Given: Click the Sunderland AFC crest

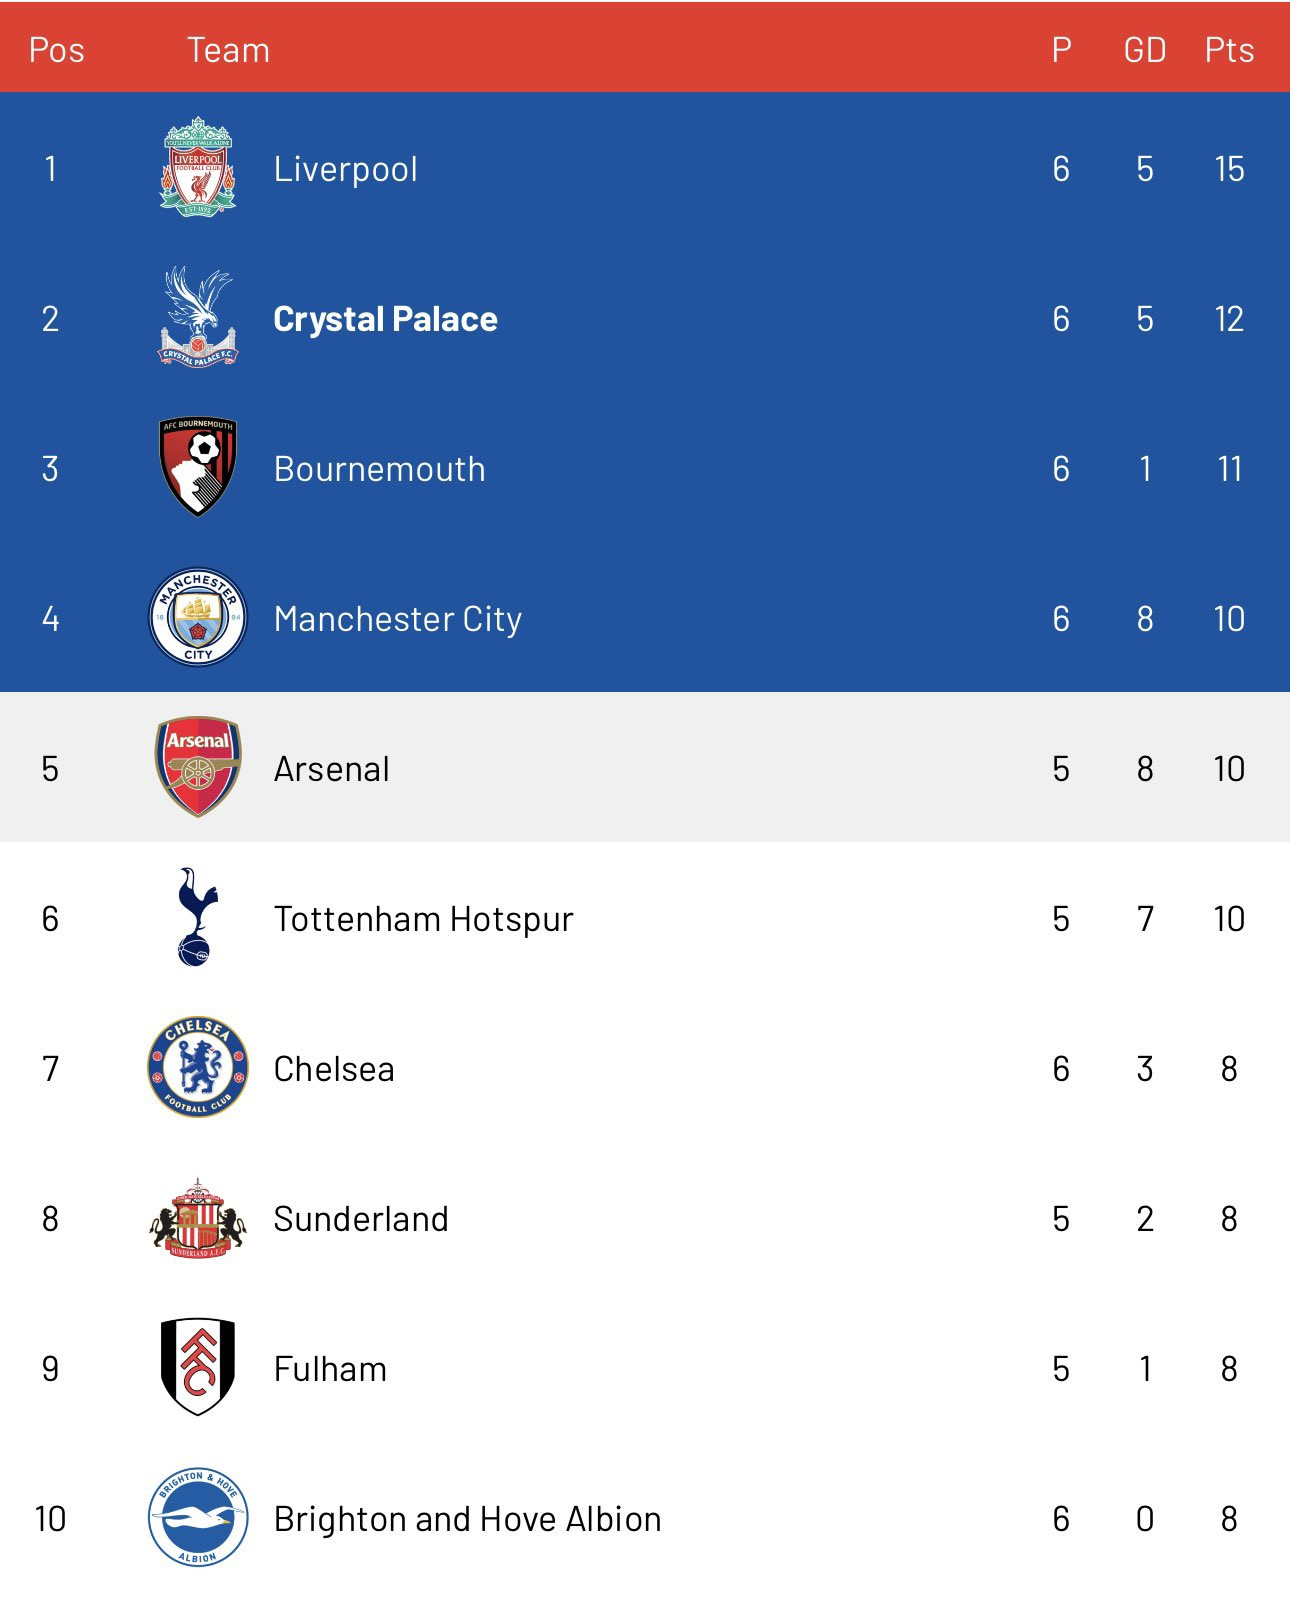Looking at the screenshot, I should [198, 1217].
